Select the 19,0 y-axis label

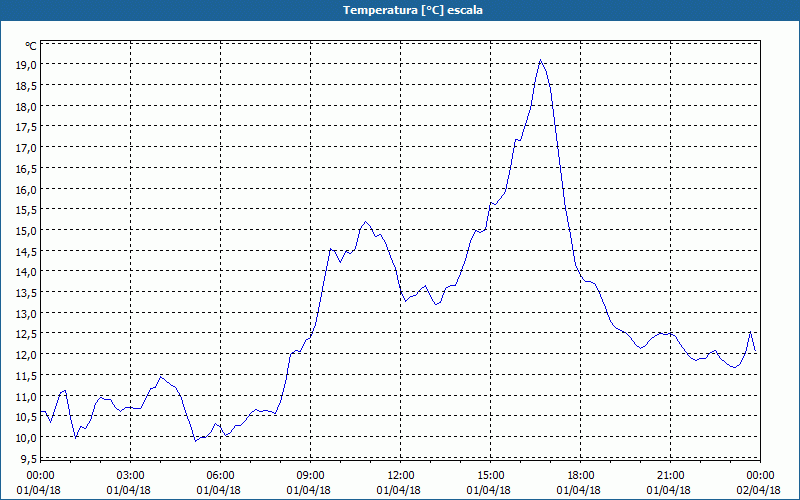click(x=26, y=65)
